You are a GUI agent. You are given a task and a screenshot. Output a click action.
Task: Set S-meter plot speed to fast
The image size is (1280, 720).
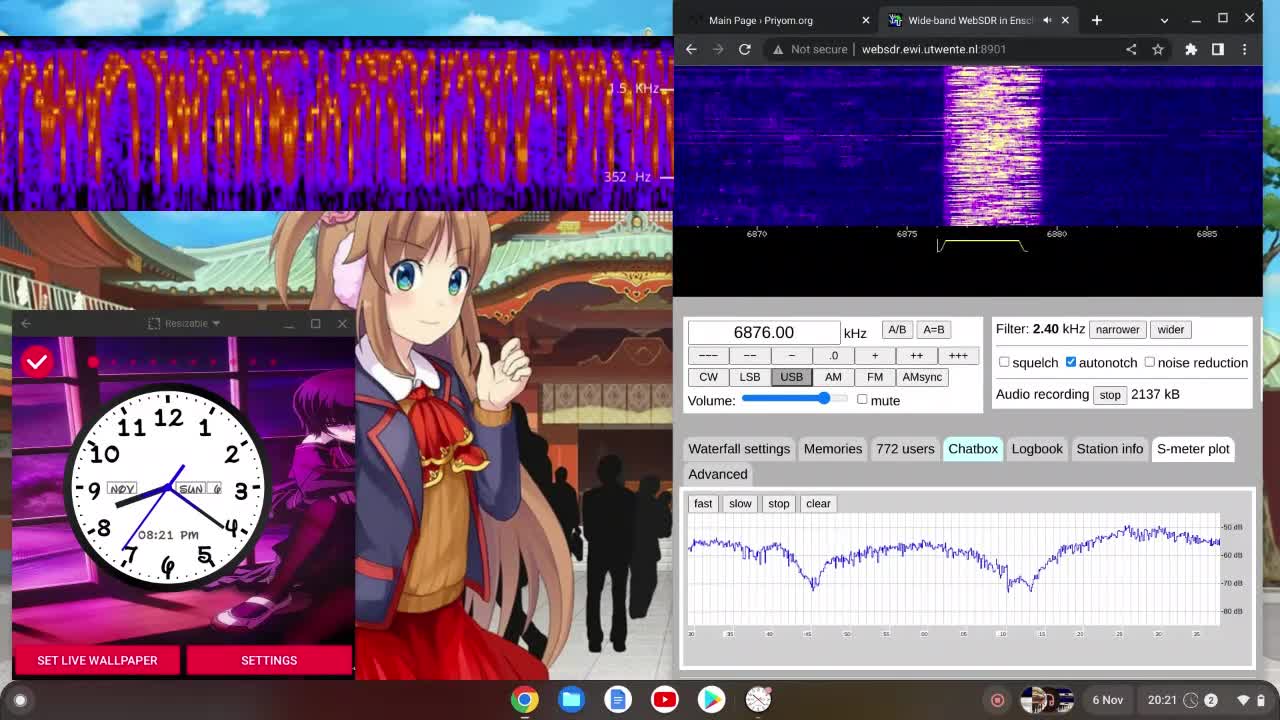703,503
